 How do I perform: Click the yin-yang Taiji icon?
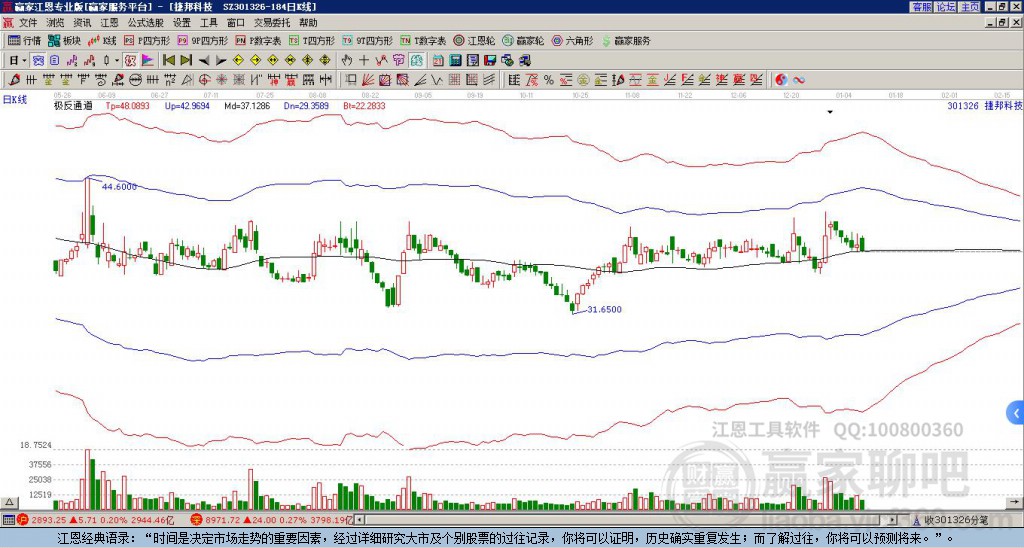pyautogui.click(x=781, y=80)
